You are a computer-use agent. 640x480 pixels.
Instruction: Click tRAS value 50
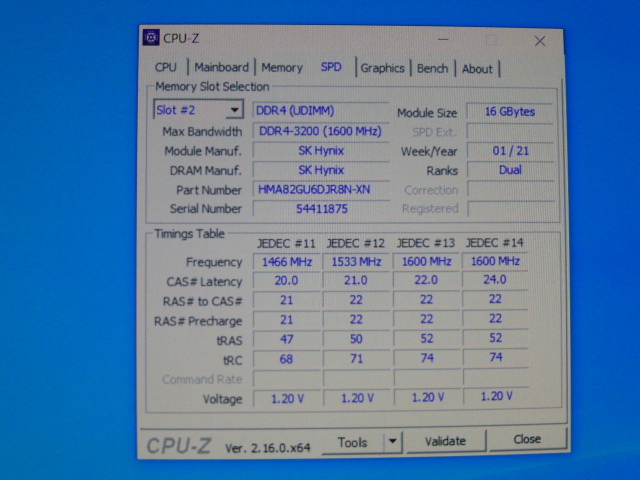coord(356,339)
